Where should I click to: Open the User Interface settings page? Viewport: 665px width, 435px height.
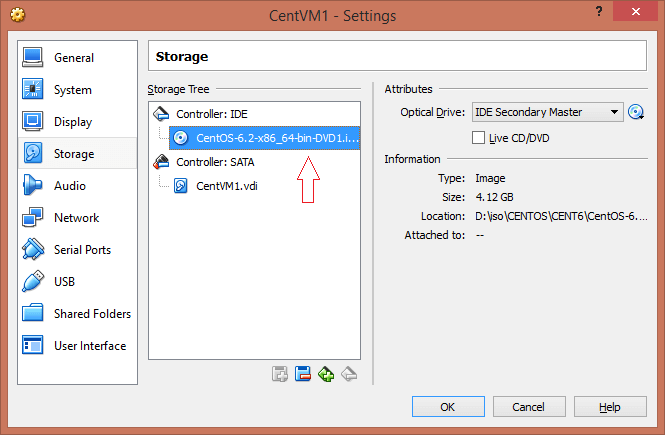tap(89, 346)
